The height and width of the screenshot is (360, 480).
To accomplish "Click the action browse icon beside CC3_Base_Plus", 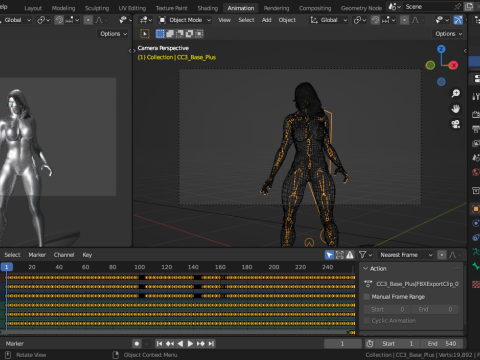I will (368, 284).
